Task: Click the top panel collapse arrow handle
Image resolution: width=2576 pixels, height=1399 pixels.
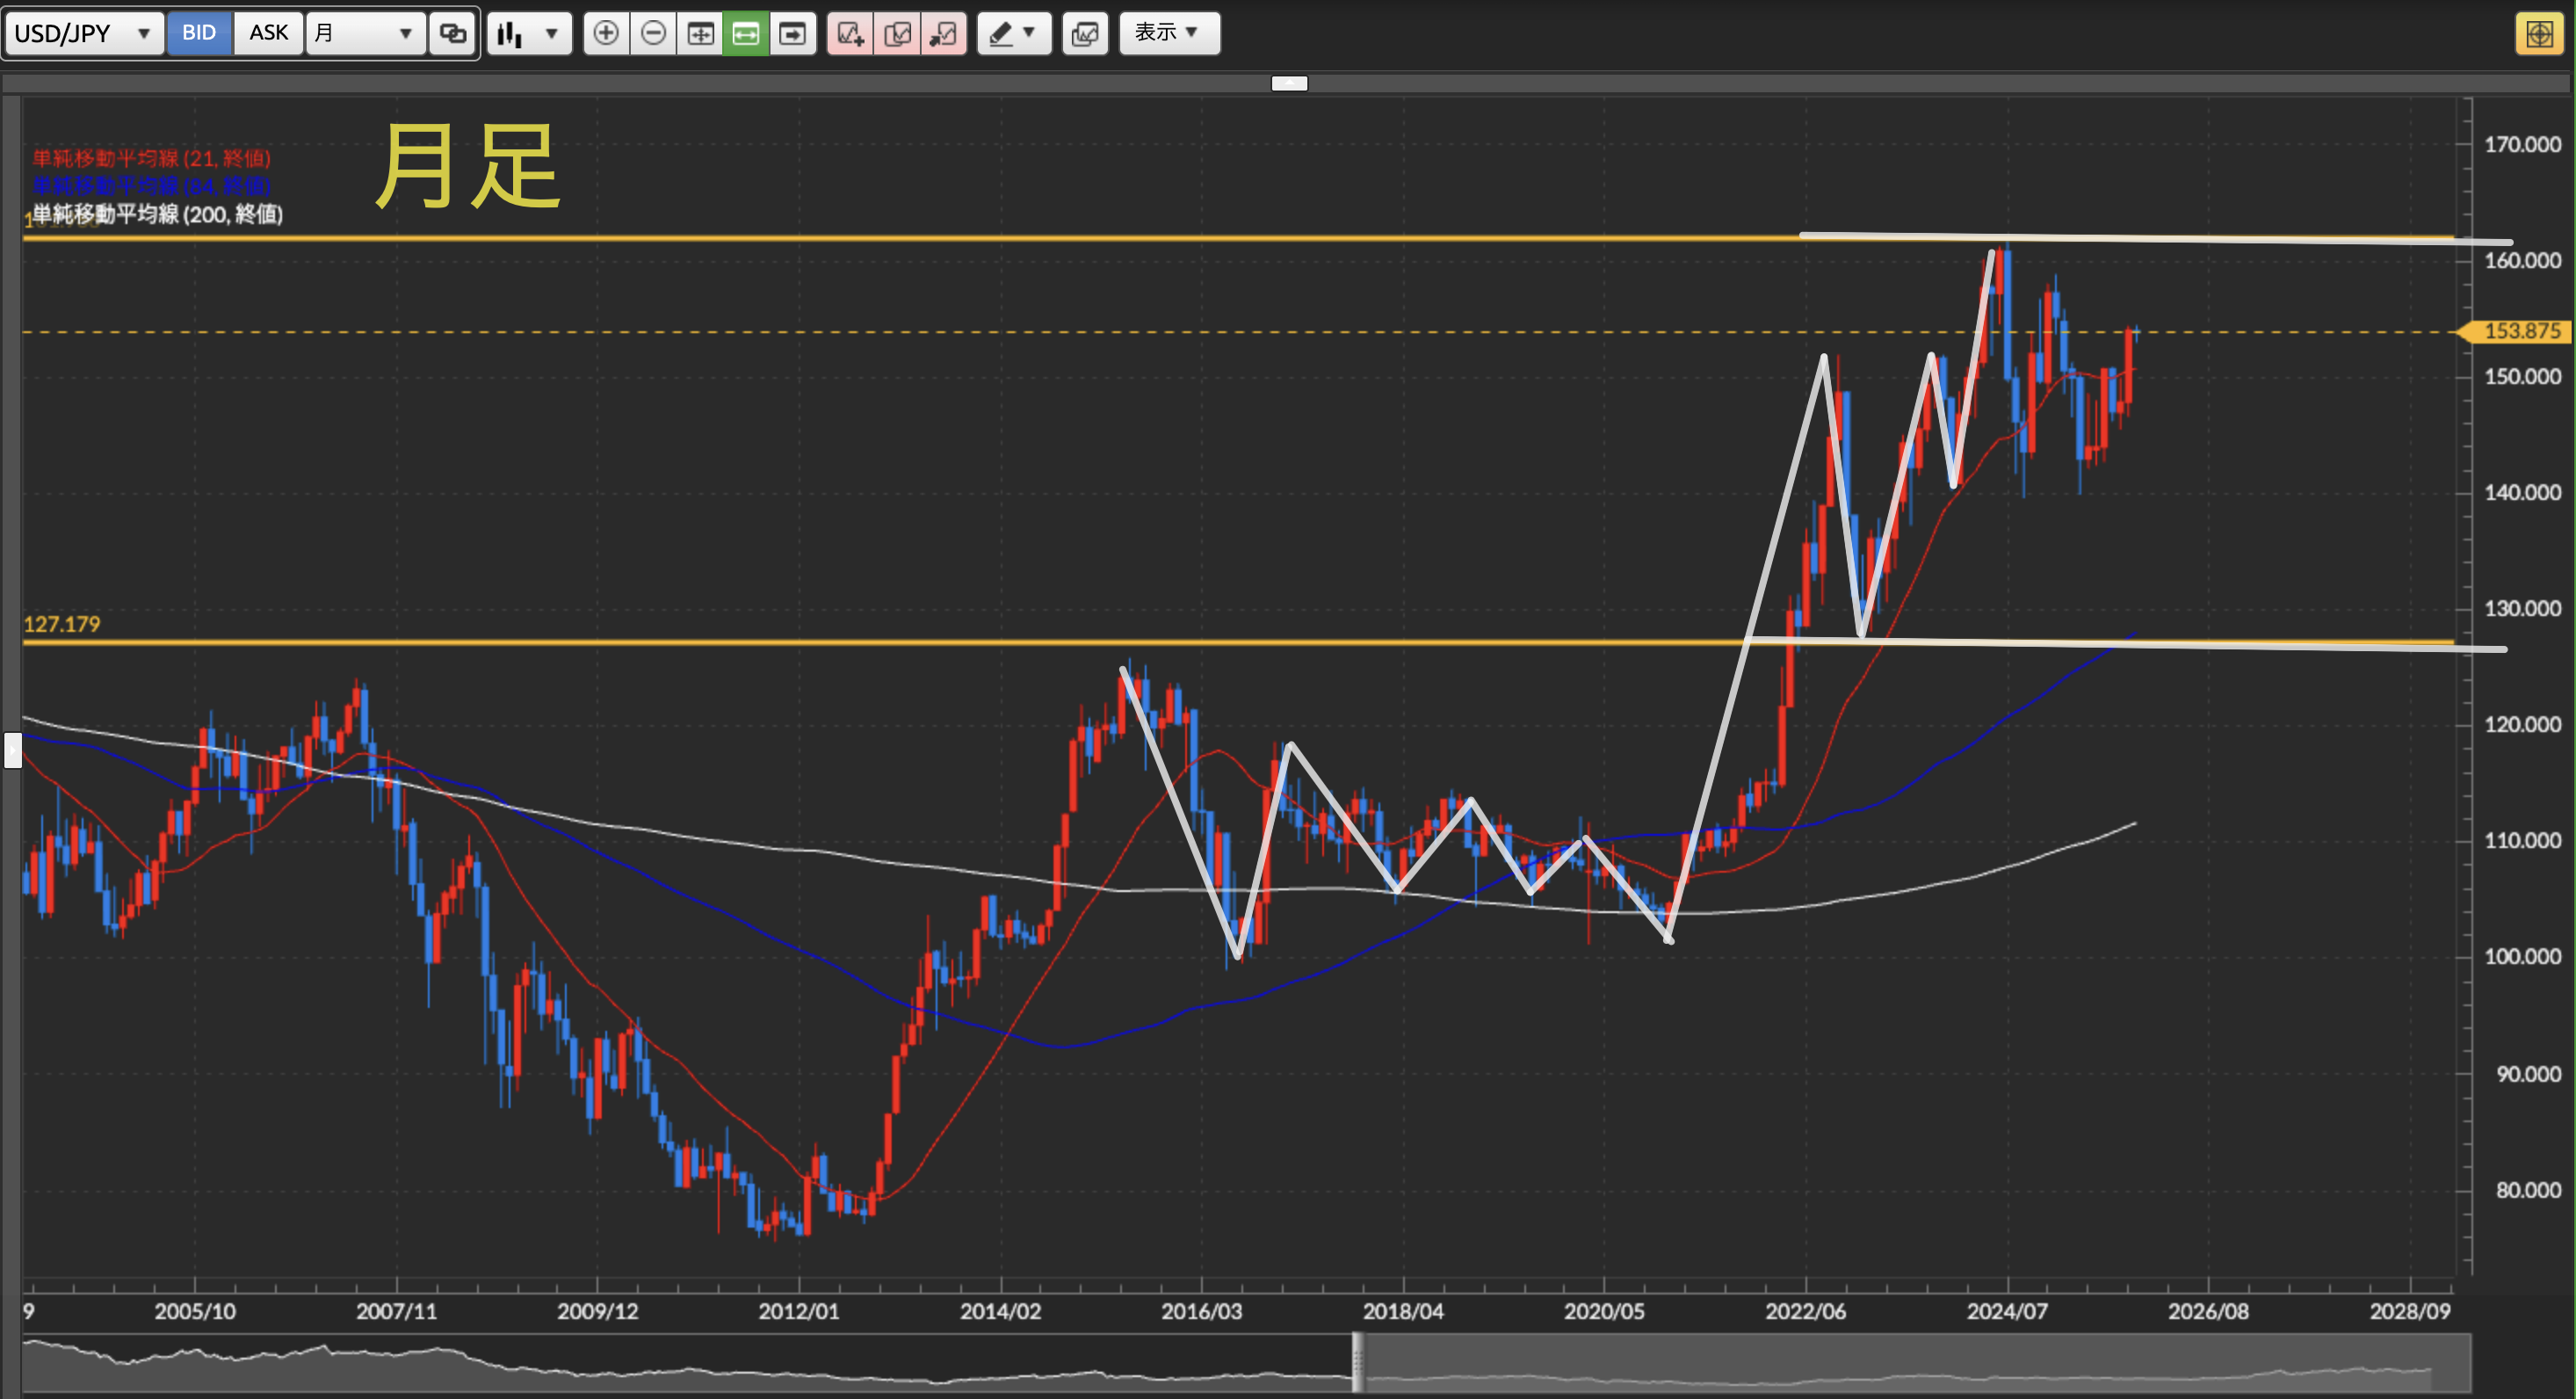Action: pyautogui.click(x=1289, y=83)
